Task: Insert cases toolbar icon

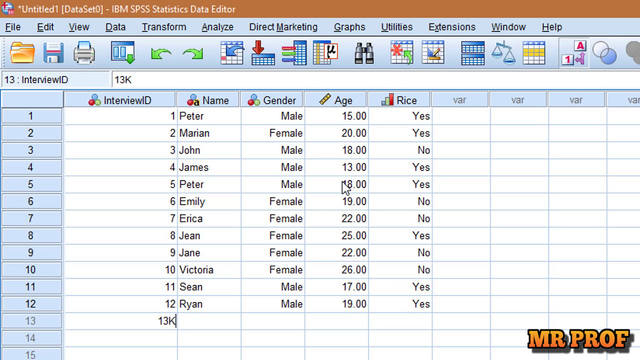Action: pos(402,52)
